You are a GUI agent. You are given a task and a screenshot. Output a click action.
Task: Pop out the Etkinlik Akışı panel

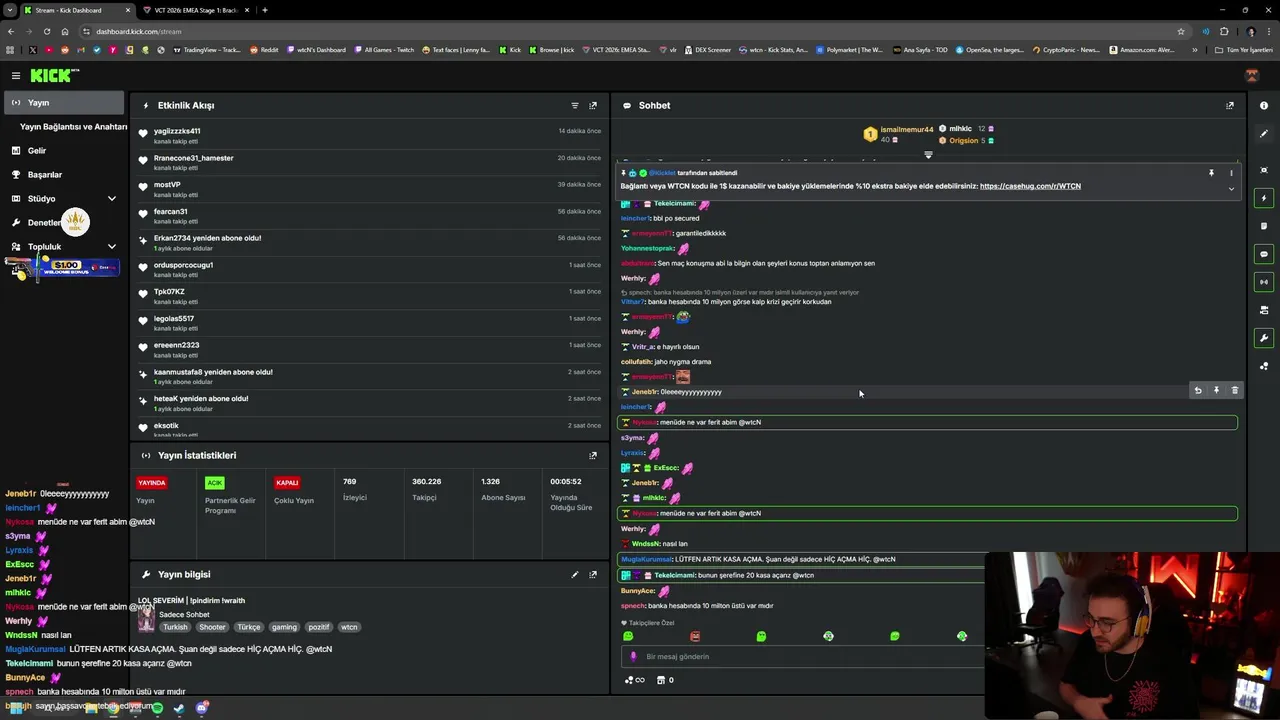(593, 105)
